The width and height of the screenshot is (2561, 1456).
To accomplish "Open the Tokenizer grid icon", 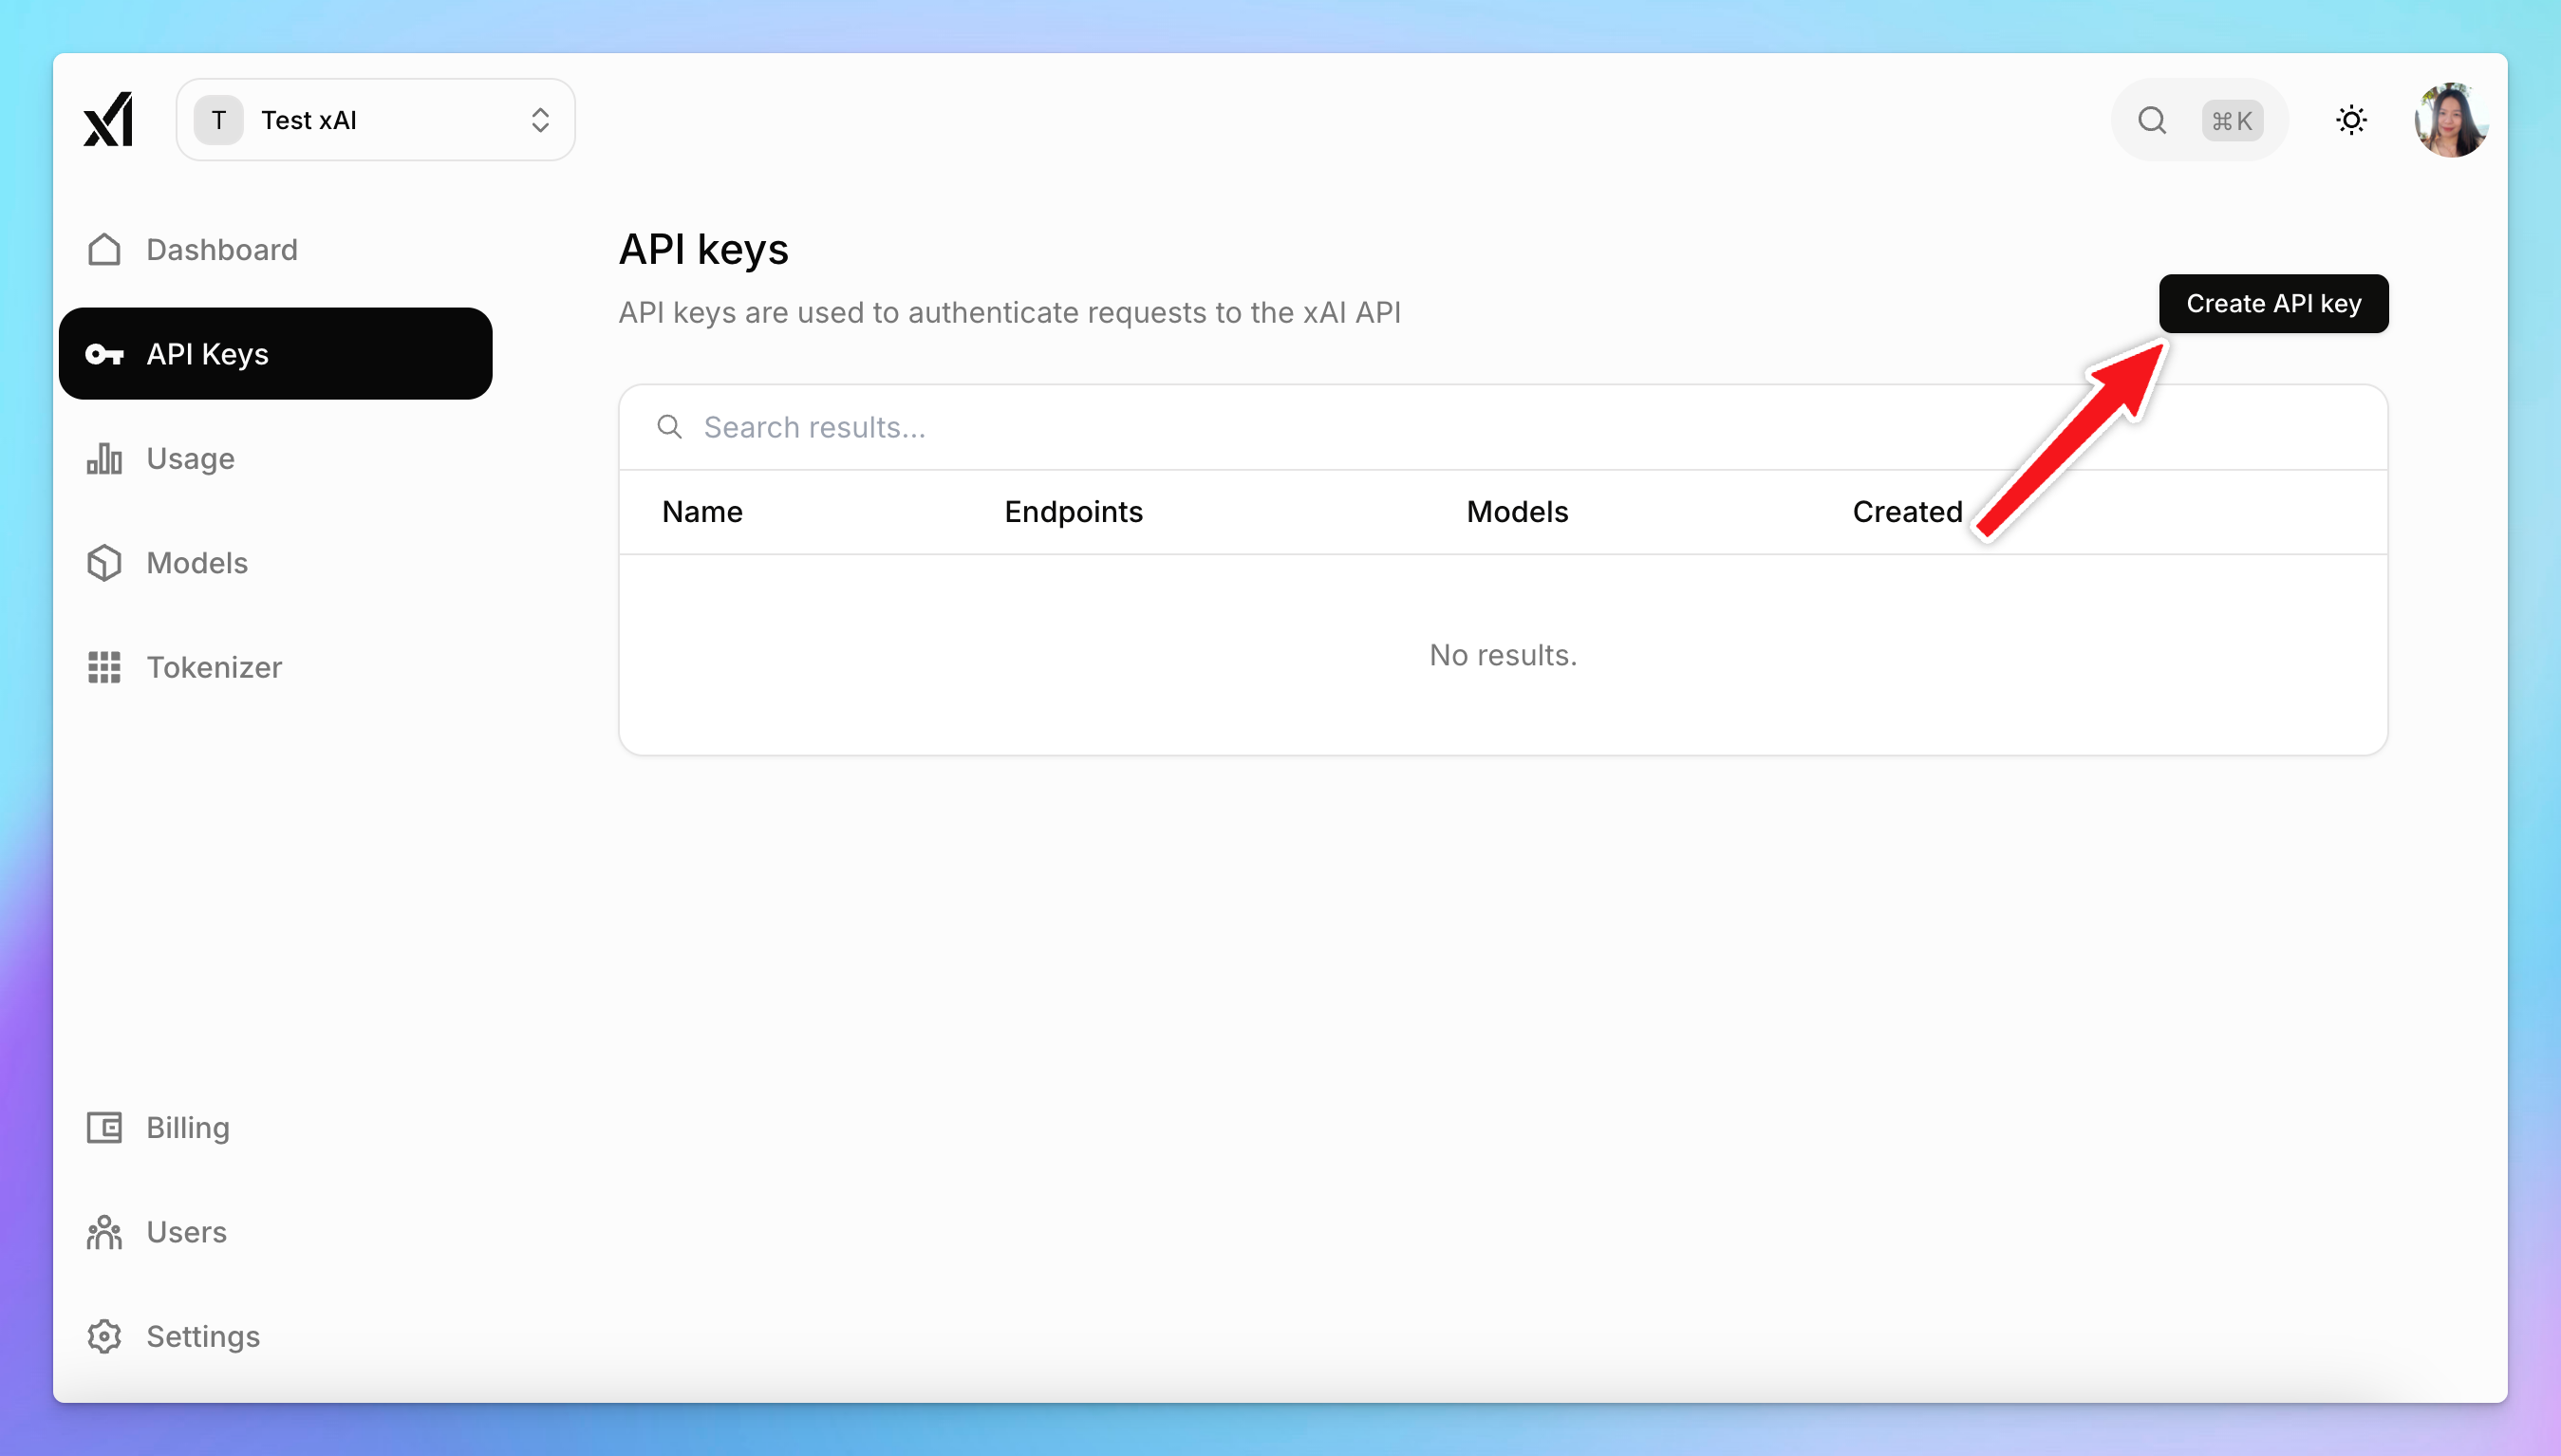I will click(104, 667).
